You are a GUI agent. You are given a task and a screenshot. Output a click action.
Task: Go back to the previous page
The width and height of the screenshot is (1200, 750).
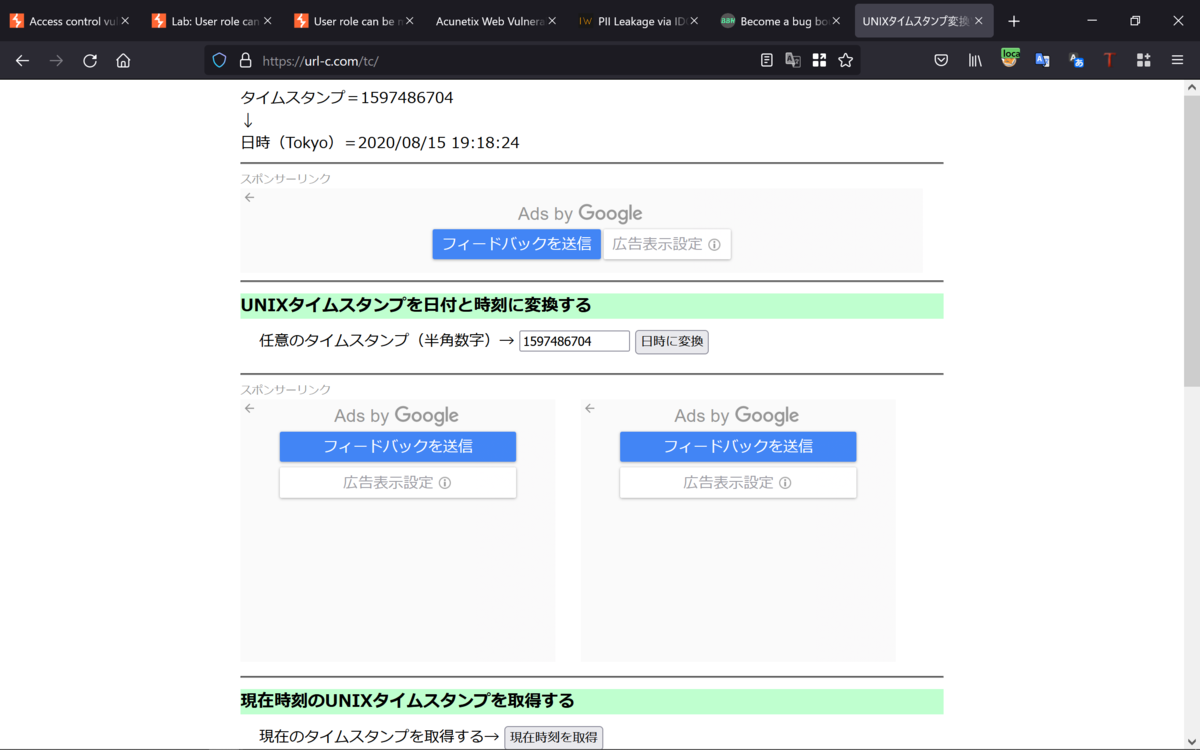22,60
